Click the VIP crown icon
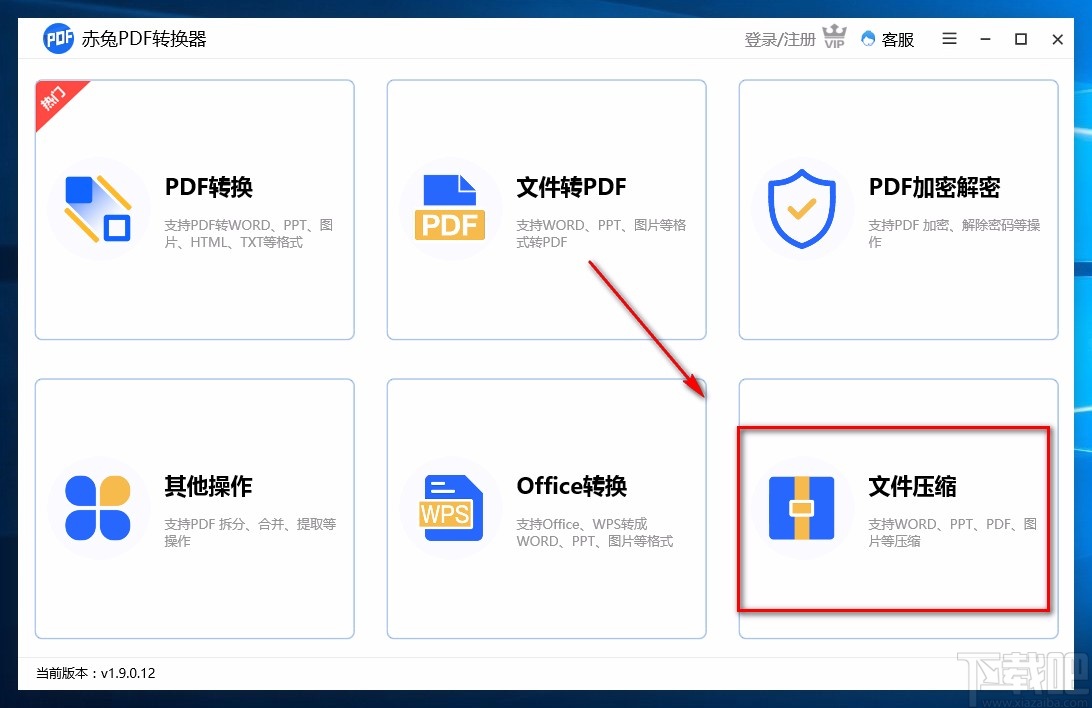Viewport: 1092px width, 708px height. pos(834,36)
